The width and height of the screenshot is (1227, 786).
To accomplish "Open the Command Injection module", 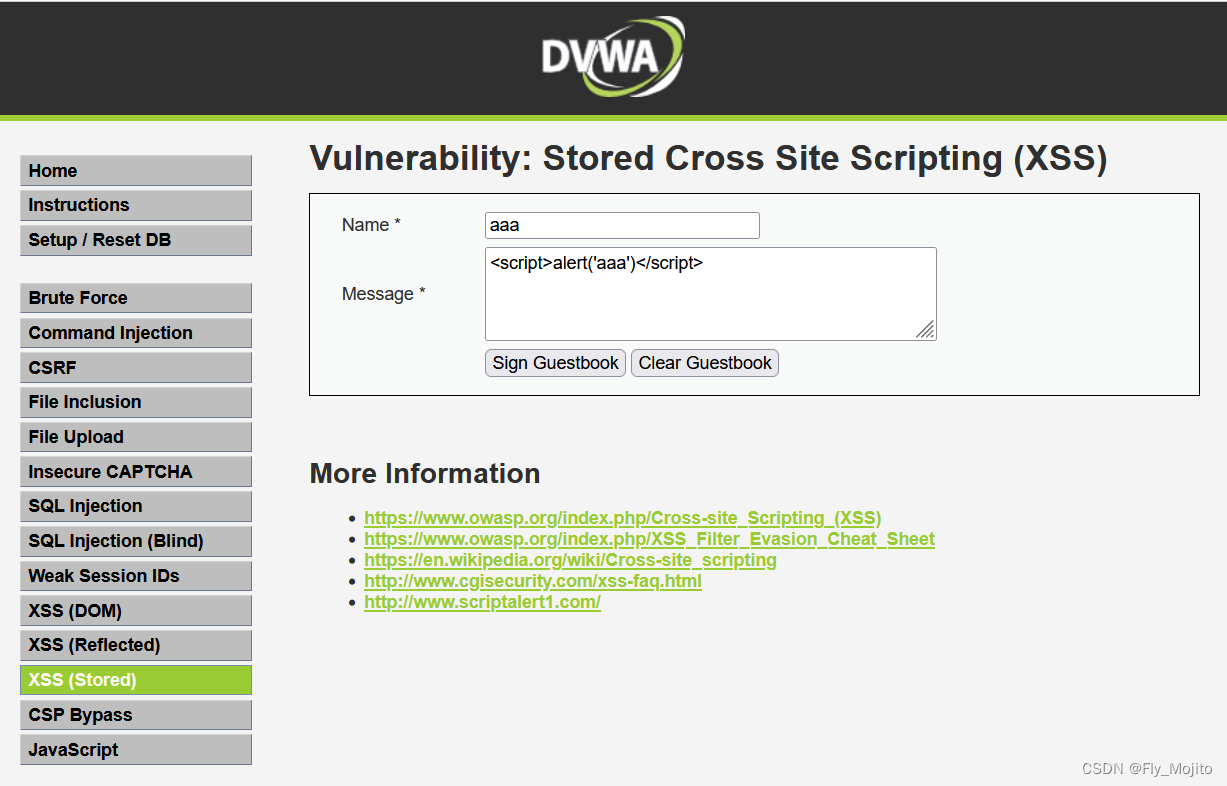I will pos(135,332).
